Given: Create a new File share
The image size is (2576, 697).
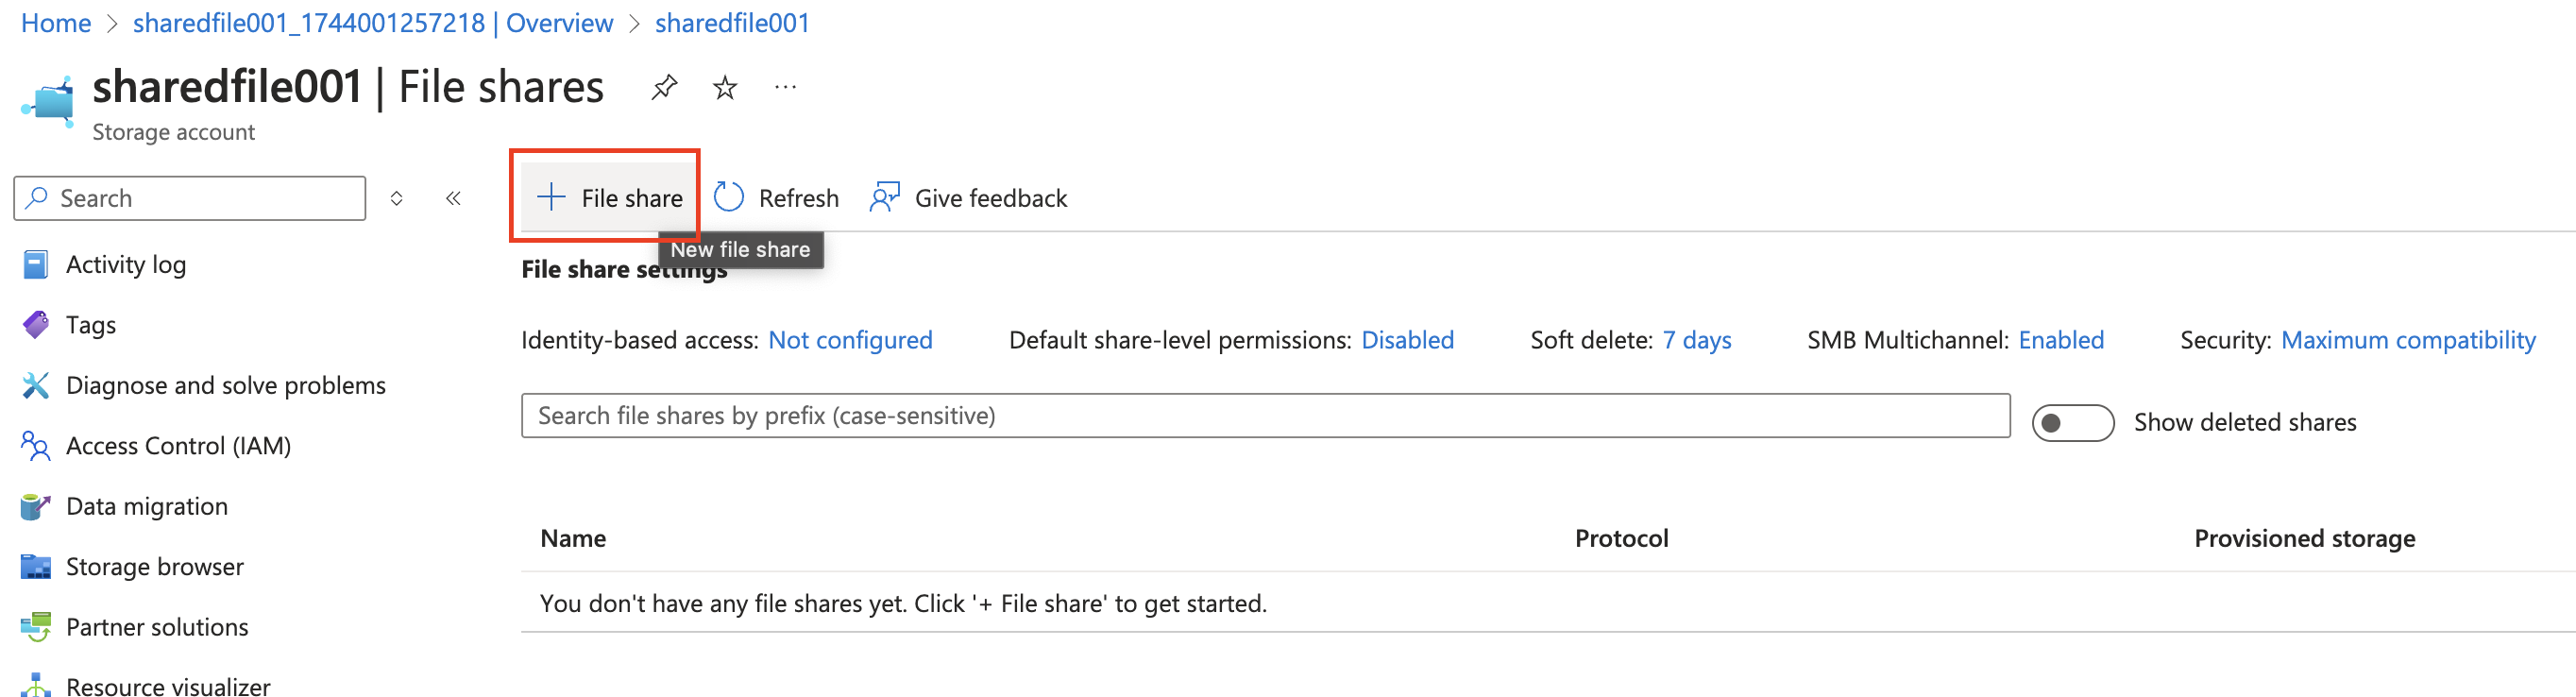Looking at the screenshot, I should click(x=609, y=198).
